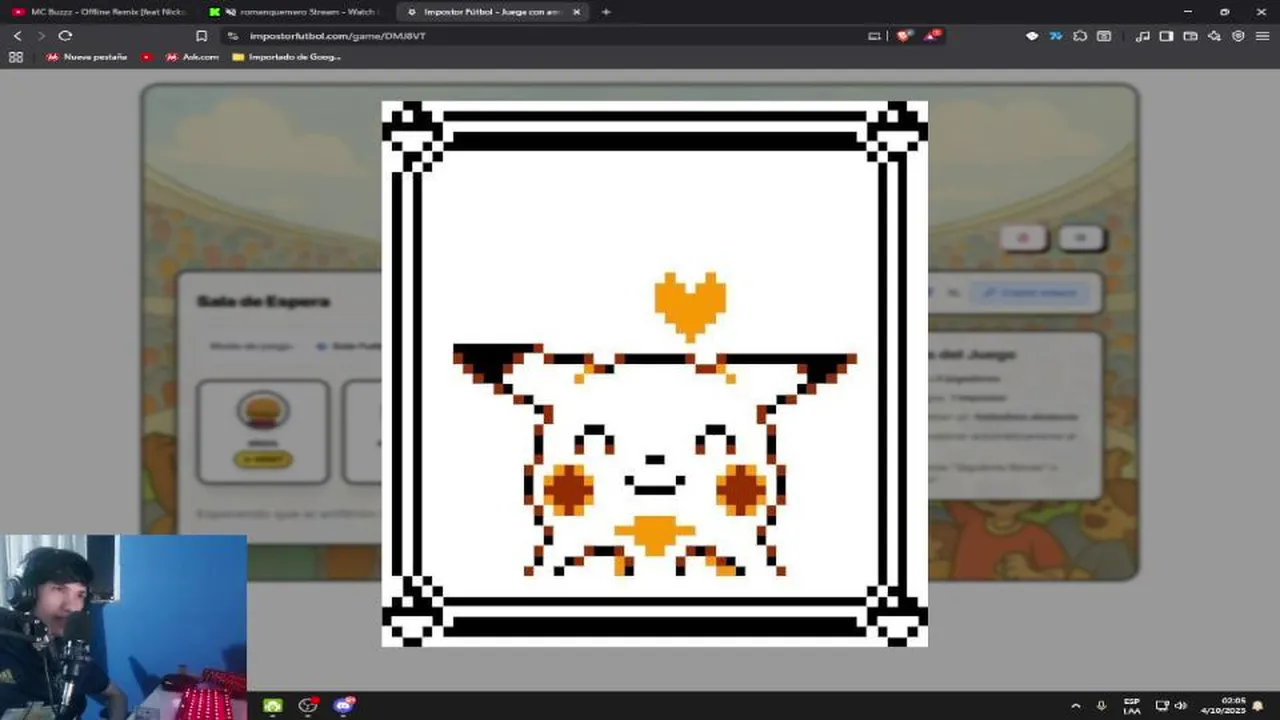Click the bookmark icon beside the address bar
The image size is (1280, 720).
[201, 36]
